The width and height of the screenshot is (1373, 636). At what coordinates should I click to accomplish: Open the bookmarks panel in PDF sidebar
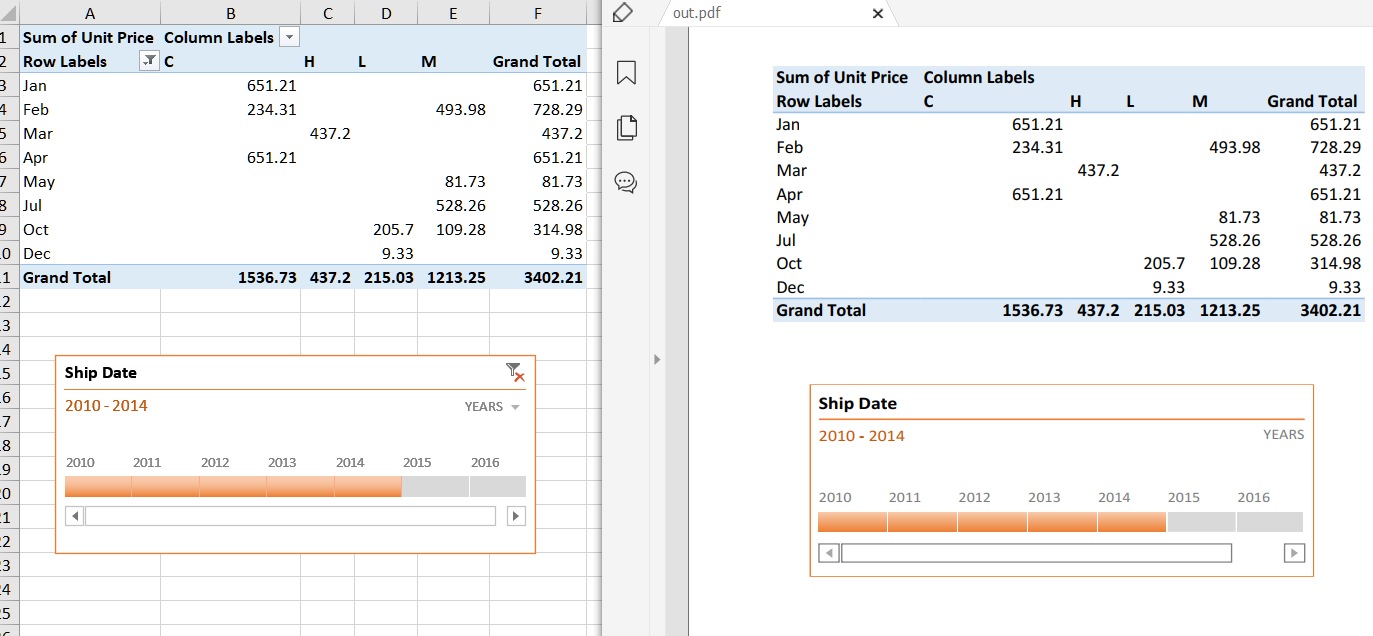[627, 73]
